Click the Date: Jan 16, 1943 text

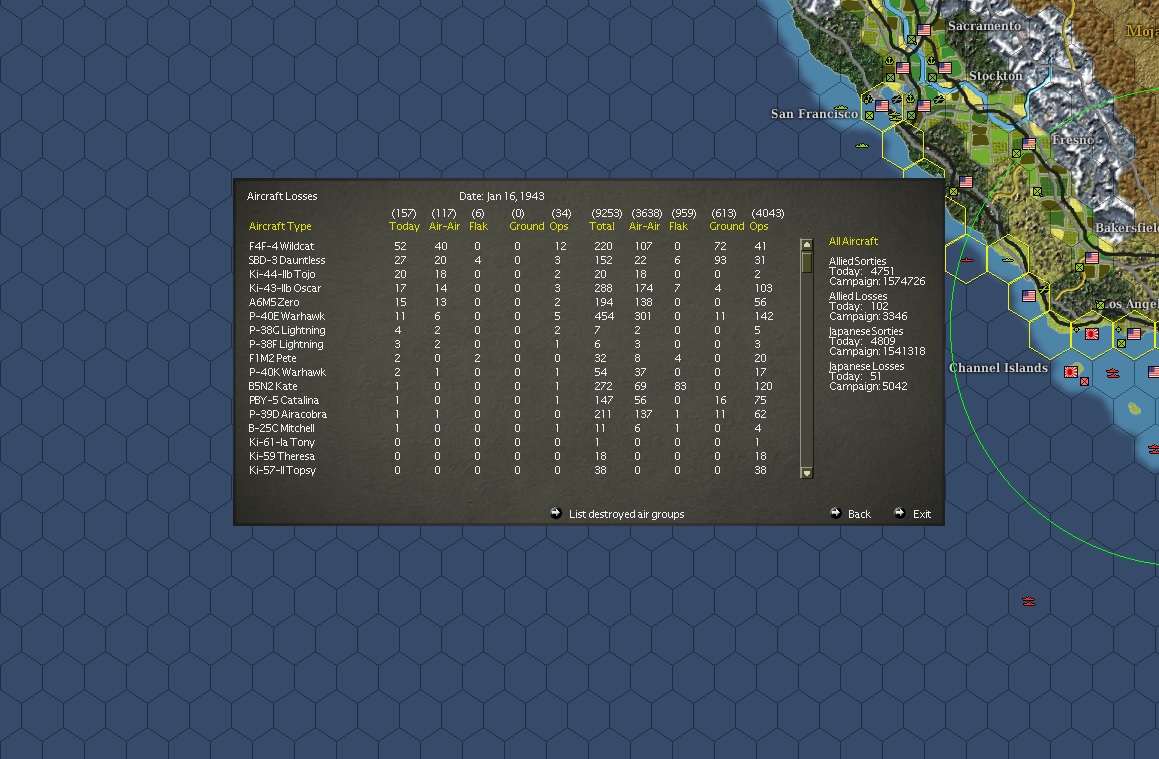(x=501, y=196)
